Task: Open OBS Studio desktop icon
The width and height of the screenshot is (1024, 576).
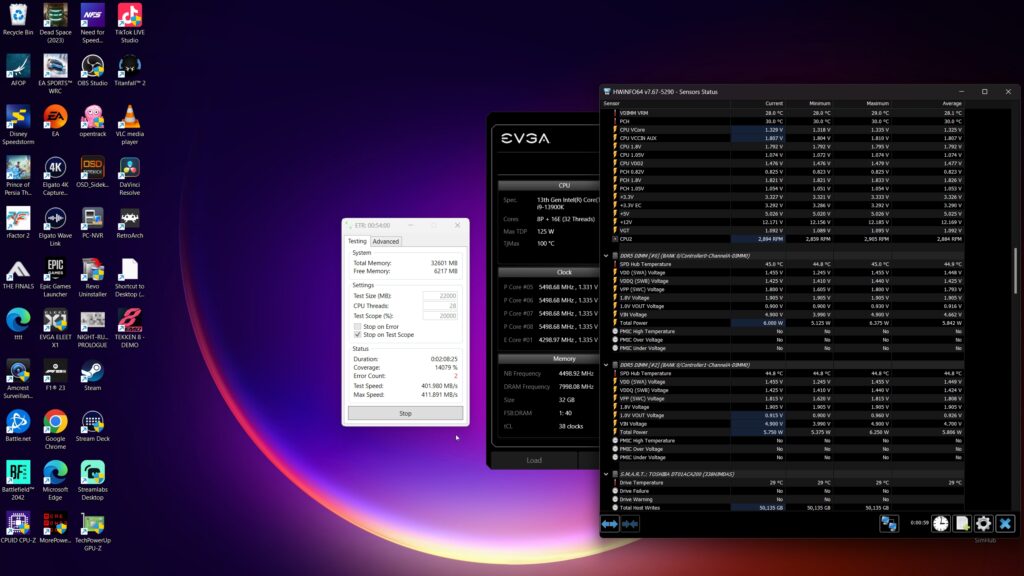Action: tap(92, 69)
